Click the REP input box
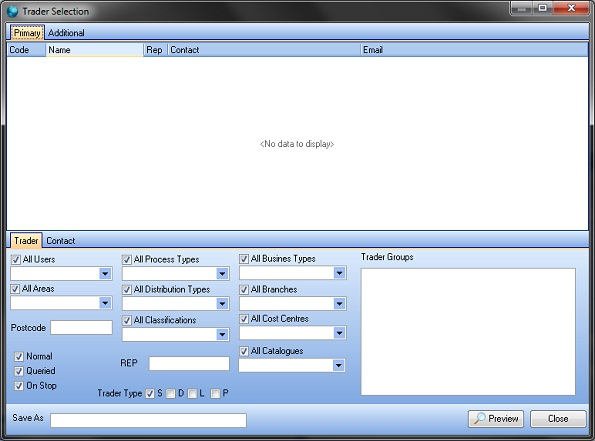Viewport: 595px width, 441px height. click(189, 364)
